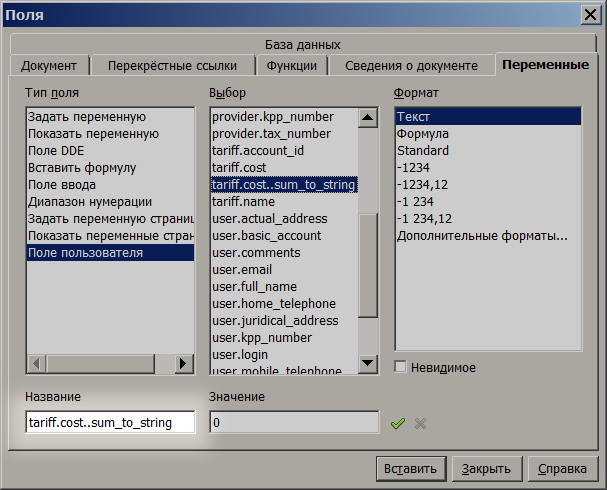
Task: Choose -1234,12 number format
Action: pyautogui.click(x=488, y=185)
